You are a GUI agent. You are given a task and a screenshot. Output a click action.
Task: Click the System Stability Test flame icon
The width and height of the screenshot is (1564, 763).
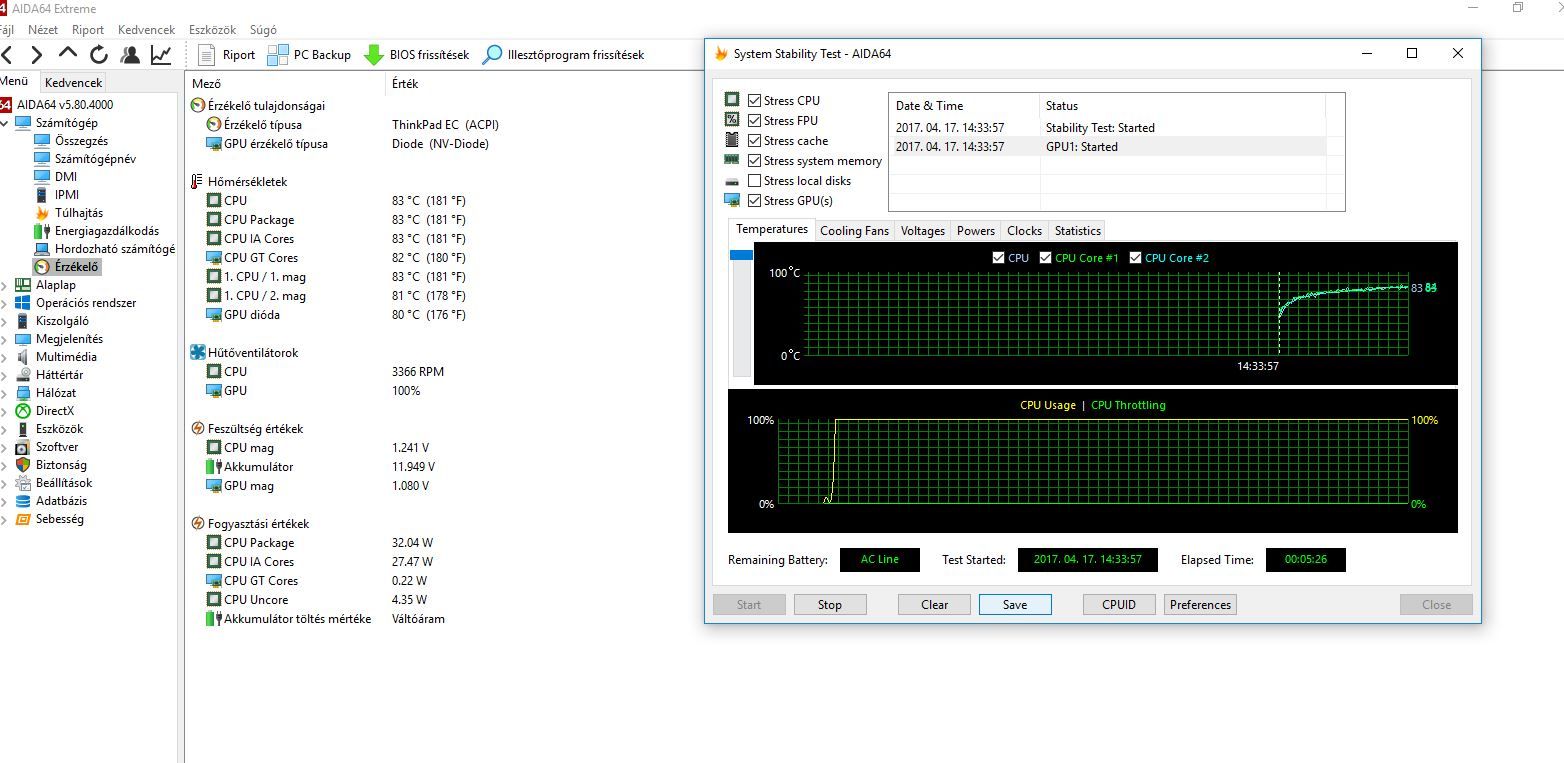(x=721, y=54)
